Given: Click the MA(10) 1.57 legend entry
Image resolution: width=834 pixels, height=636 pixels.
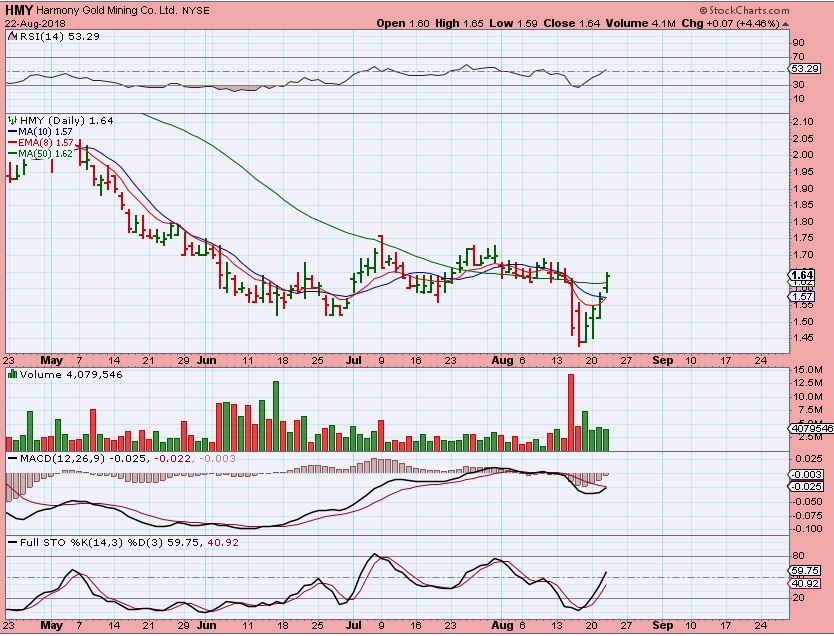Looking at the screenshot, I should [x=40, y=131].
